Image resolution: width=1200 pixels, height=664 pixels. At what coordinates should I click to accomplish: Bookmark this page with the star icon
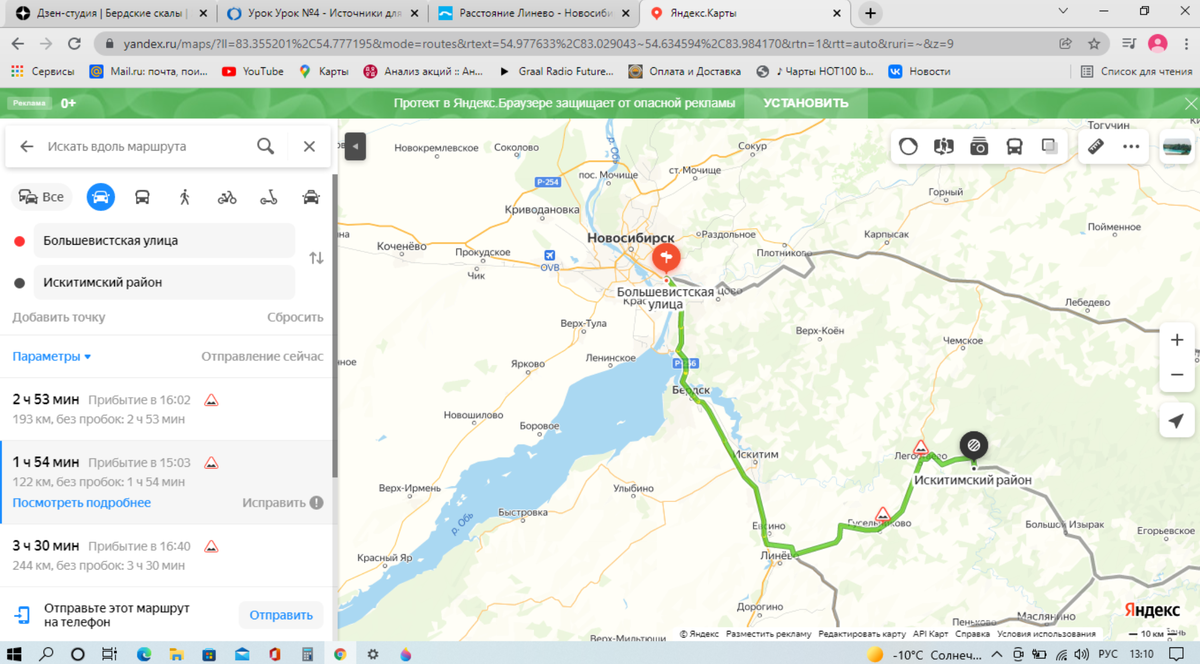[1094, 44]
